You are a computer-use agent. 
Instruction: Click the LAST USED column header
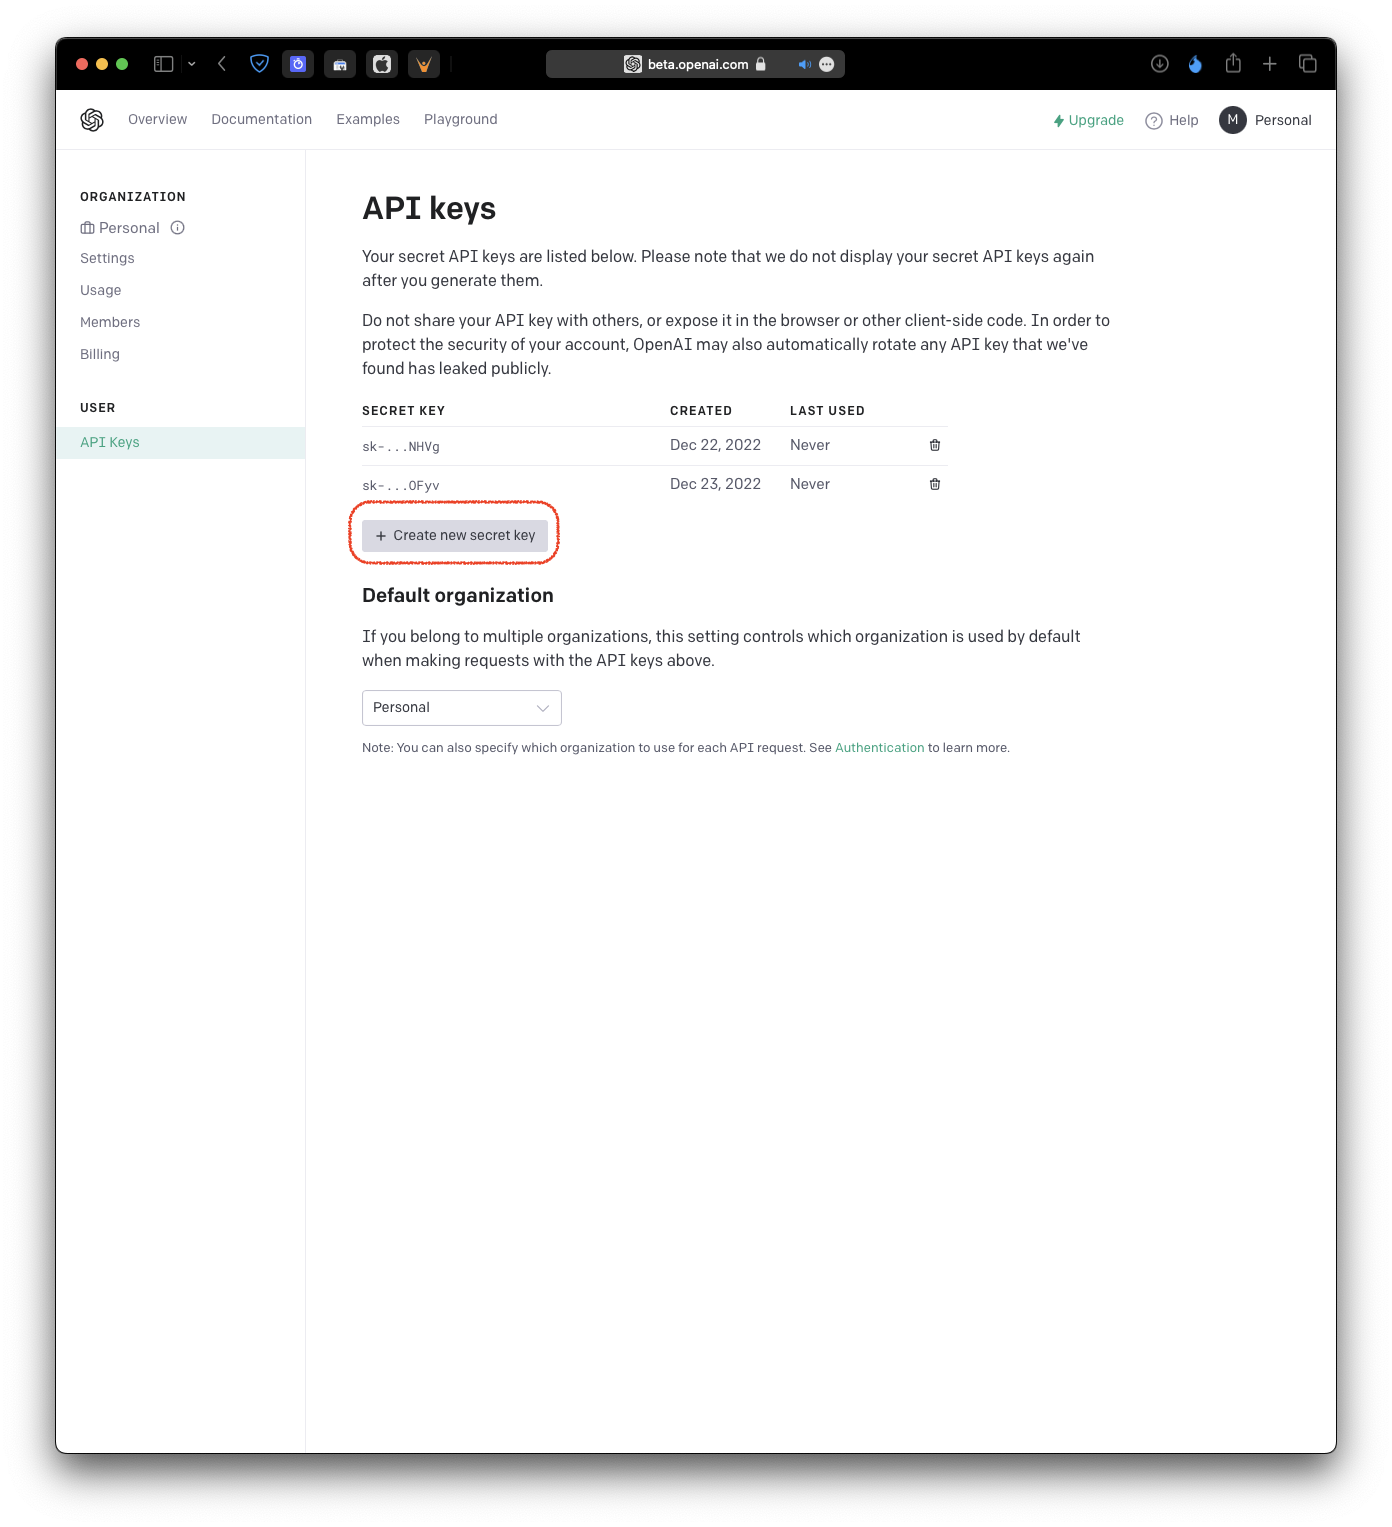tap(827, 411)
